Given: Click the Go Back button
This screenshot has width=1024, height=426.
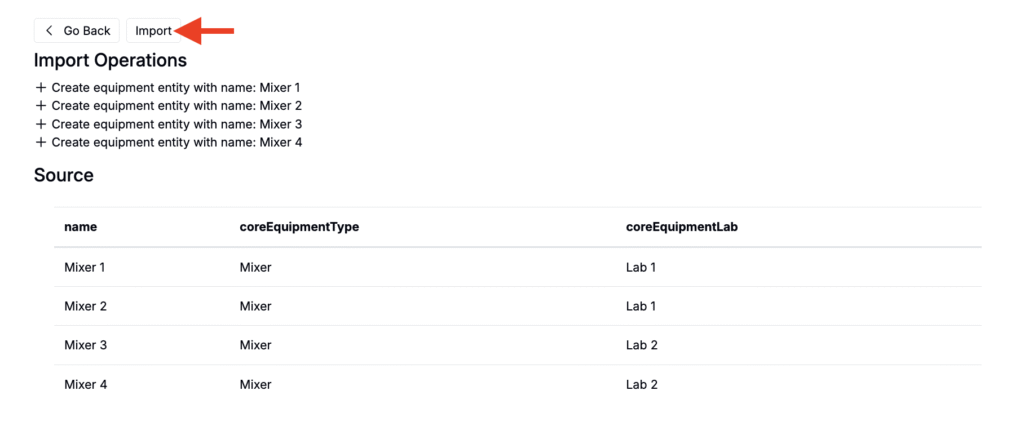Looking at the screenshot, I should tap(77, 31).
